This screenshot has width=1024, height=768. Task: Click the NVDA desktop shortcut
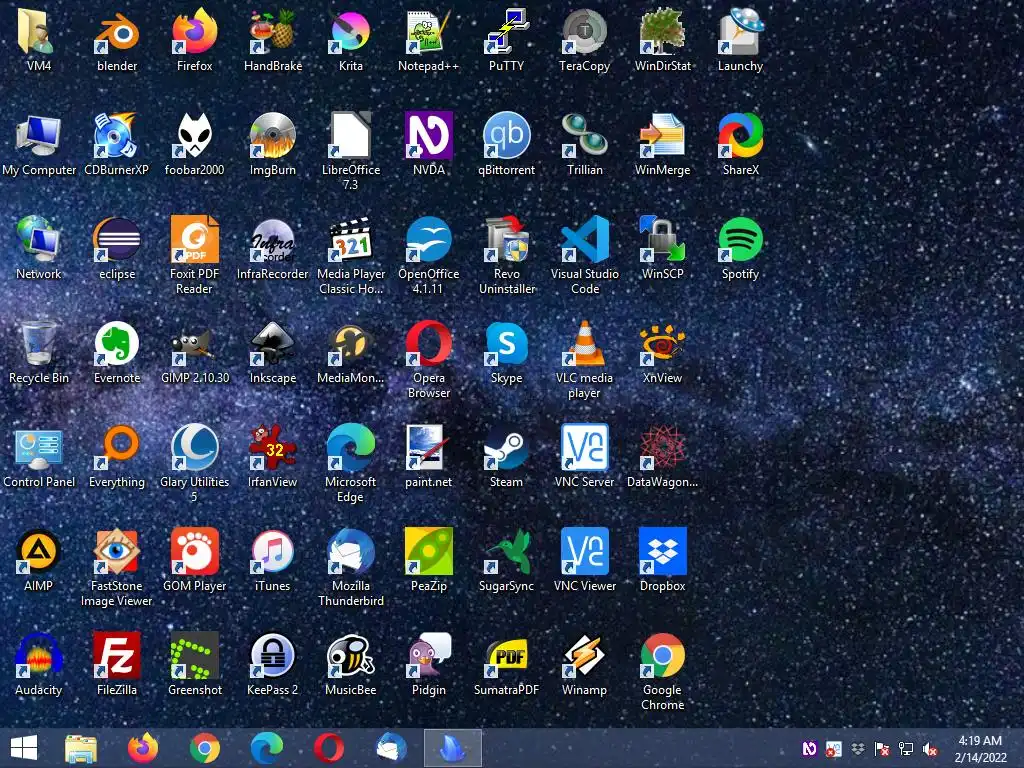click(x=428, y=136)
